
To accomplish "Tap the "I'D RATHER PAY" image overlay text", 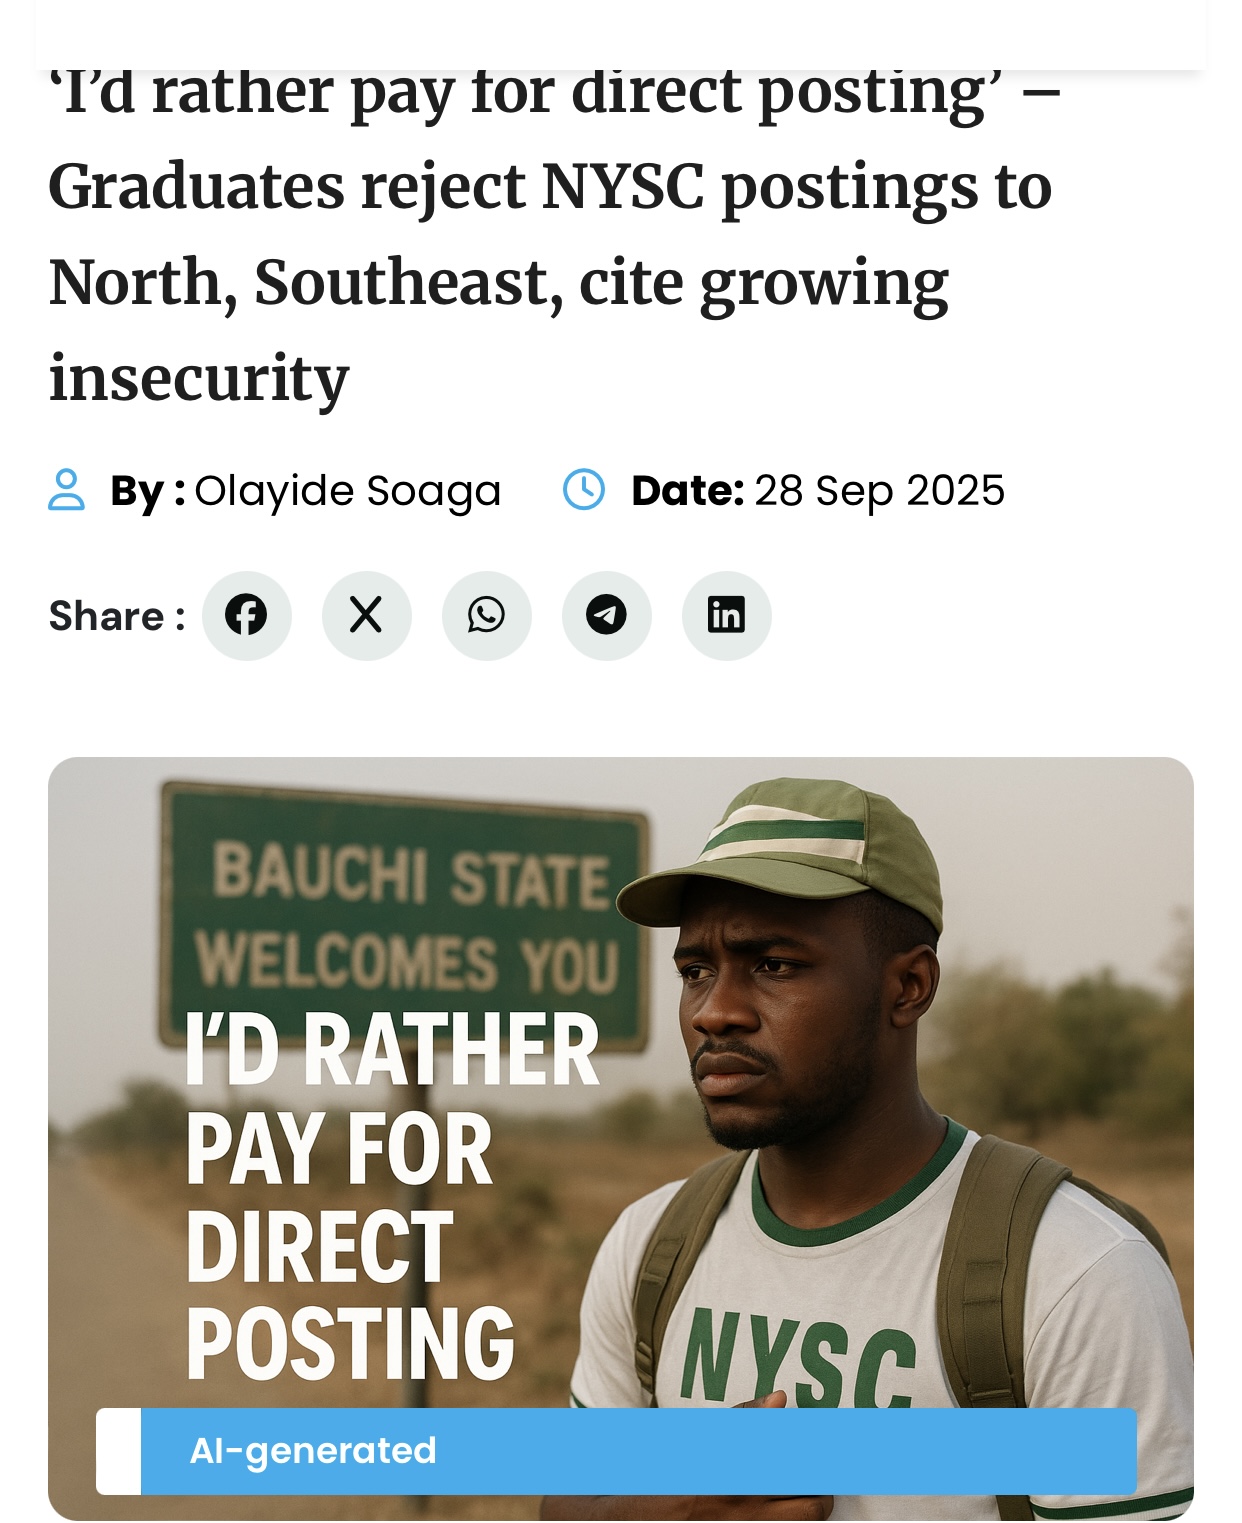I will point(390,1195).
